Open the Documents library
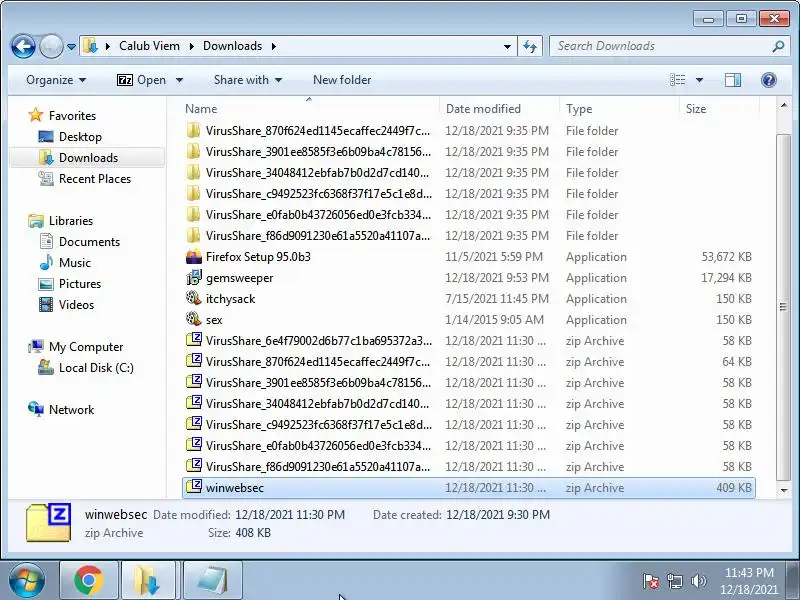The height and width of the screenshot is (600, 800). tap(89, 241)
